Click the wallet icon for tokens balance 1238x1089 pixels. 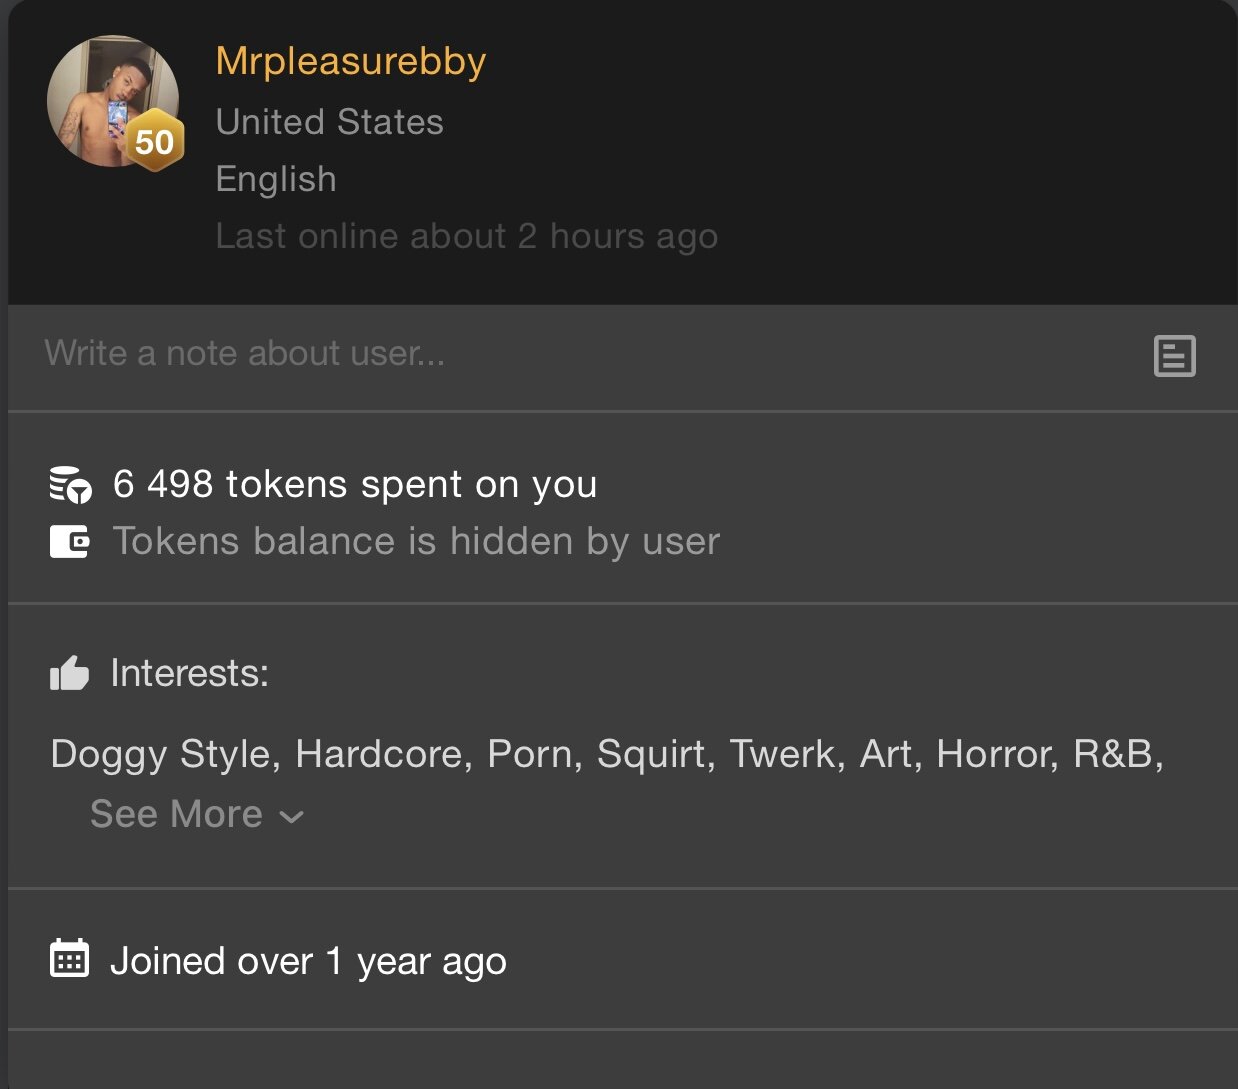[70, 542]
